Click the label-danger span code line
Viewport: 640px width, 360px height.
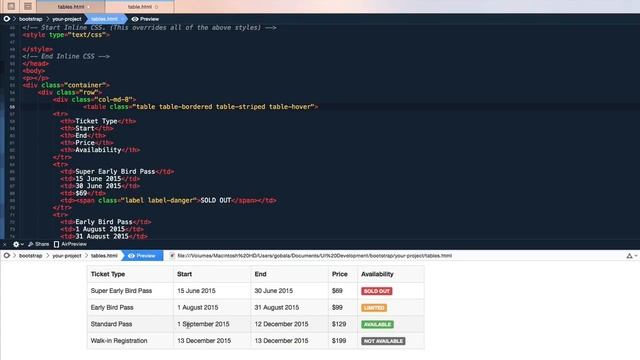coord(168,200)
